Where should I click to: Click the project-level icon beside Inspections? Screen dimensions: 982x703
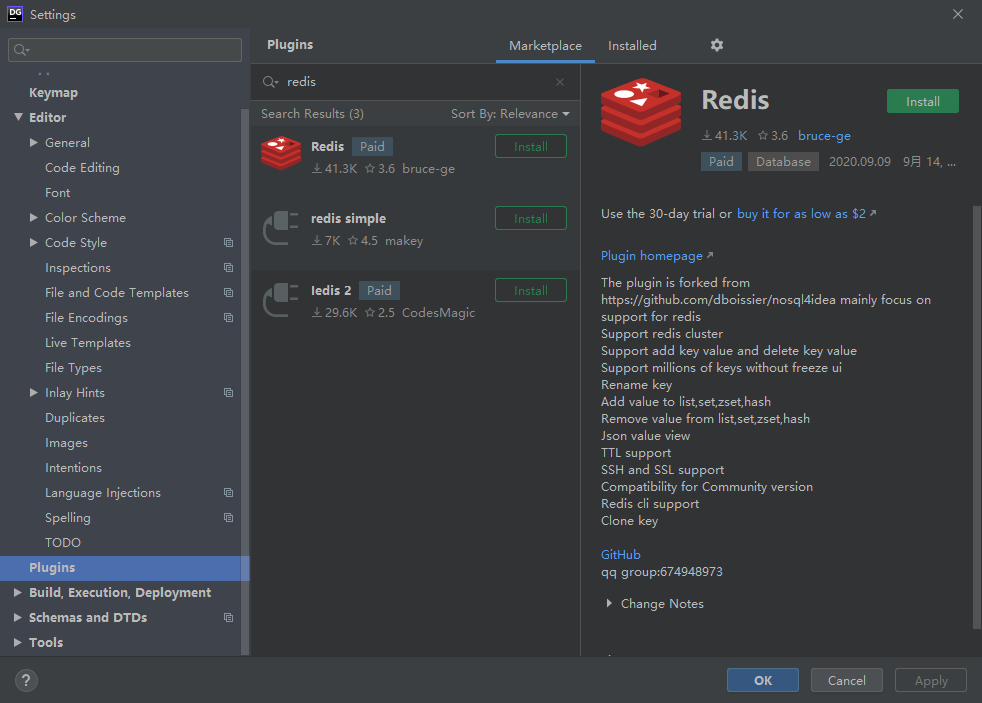click(x=229, y=267)
